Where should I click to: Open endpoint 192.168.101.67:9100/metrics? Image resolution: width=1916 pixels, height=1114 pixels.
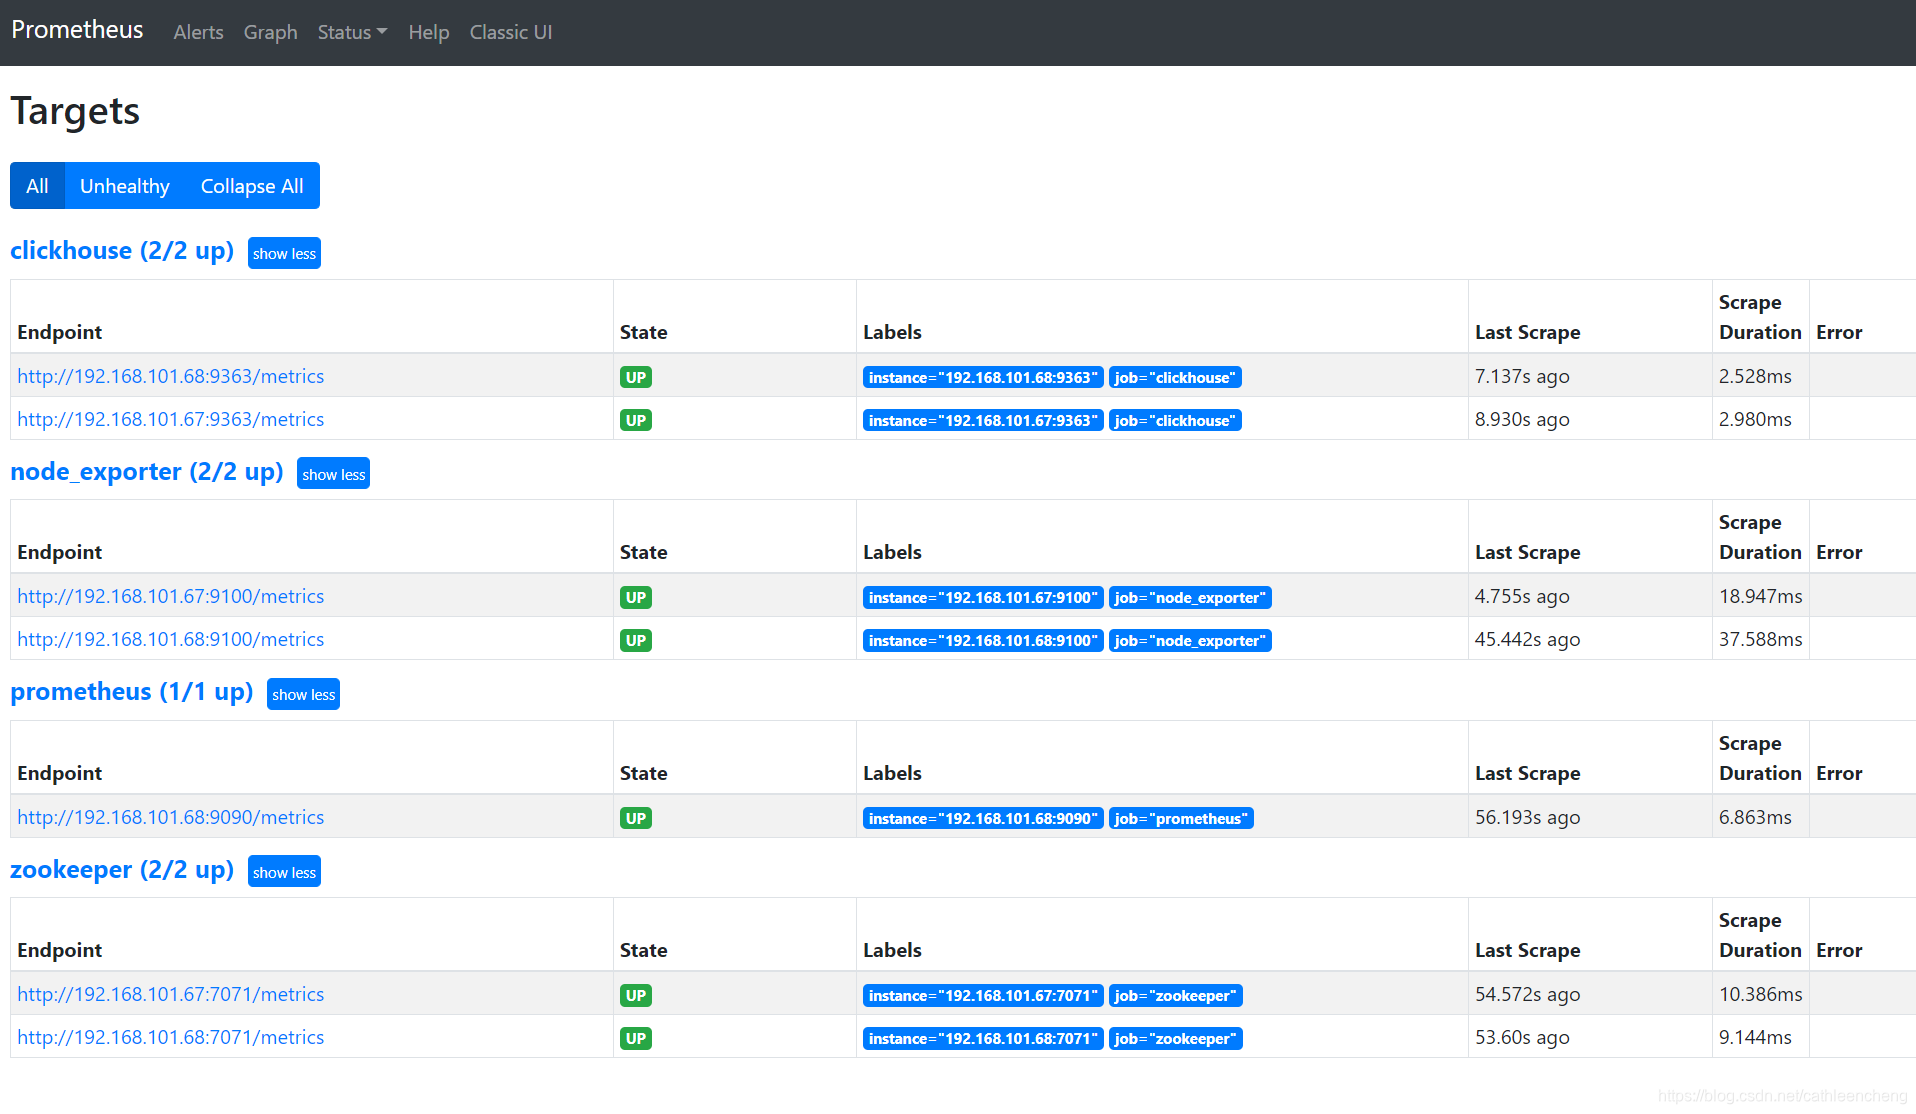pyautogui.click(x=170, y=596)
